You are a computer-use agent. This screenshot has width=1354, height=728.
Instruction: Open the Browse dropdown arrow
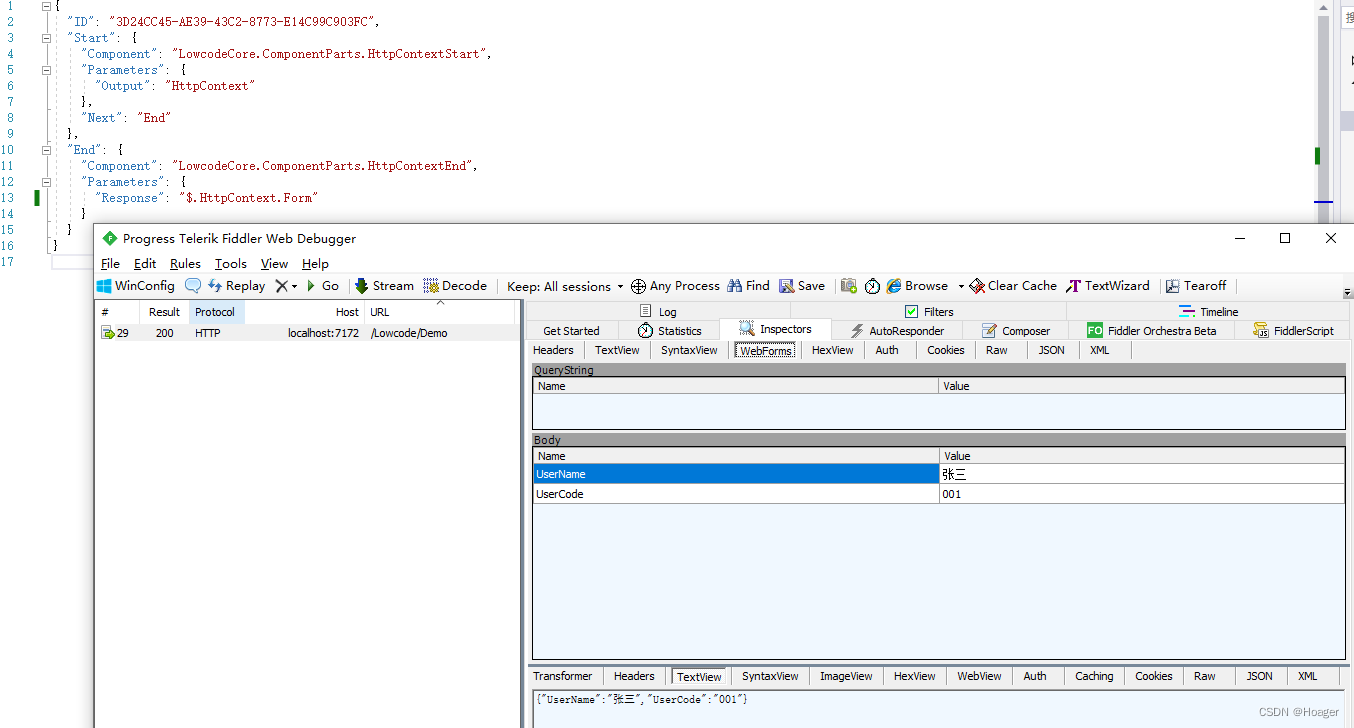[961, 287]
